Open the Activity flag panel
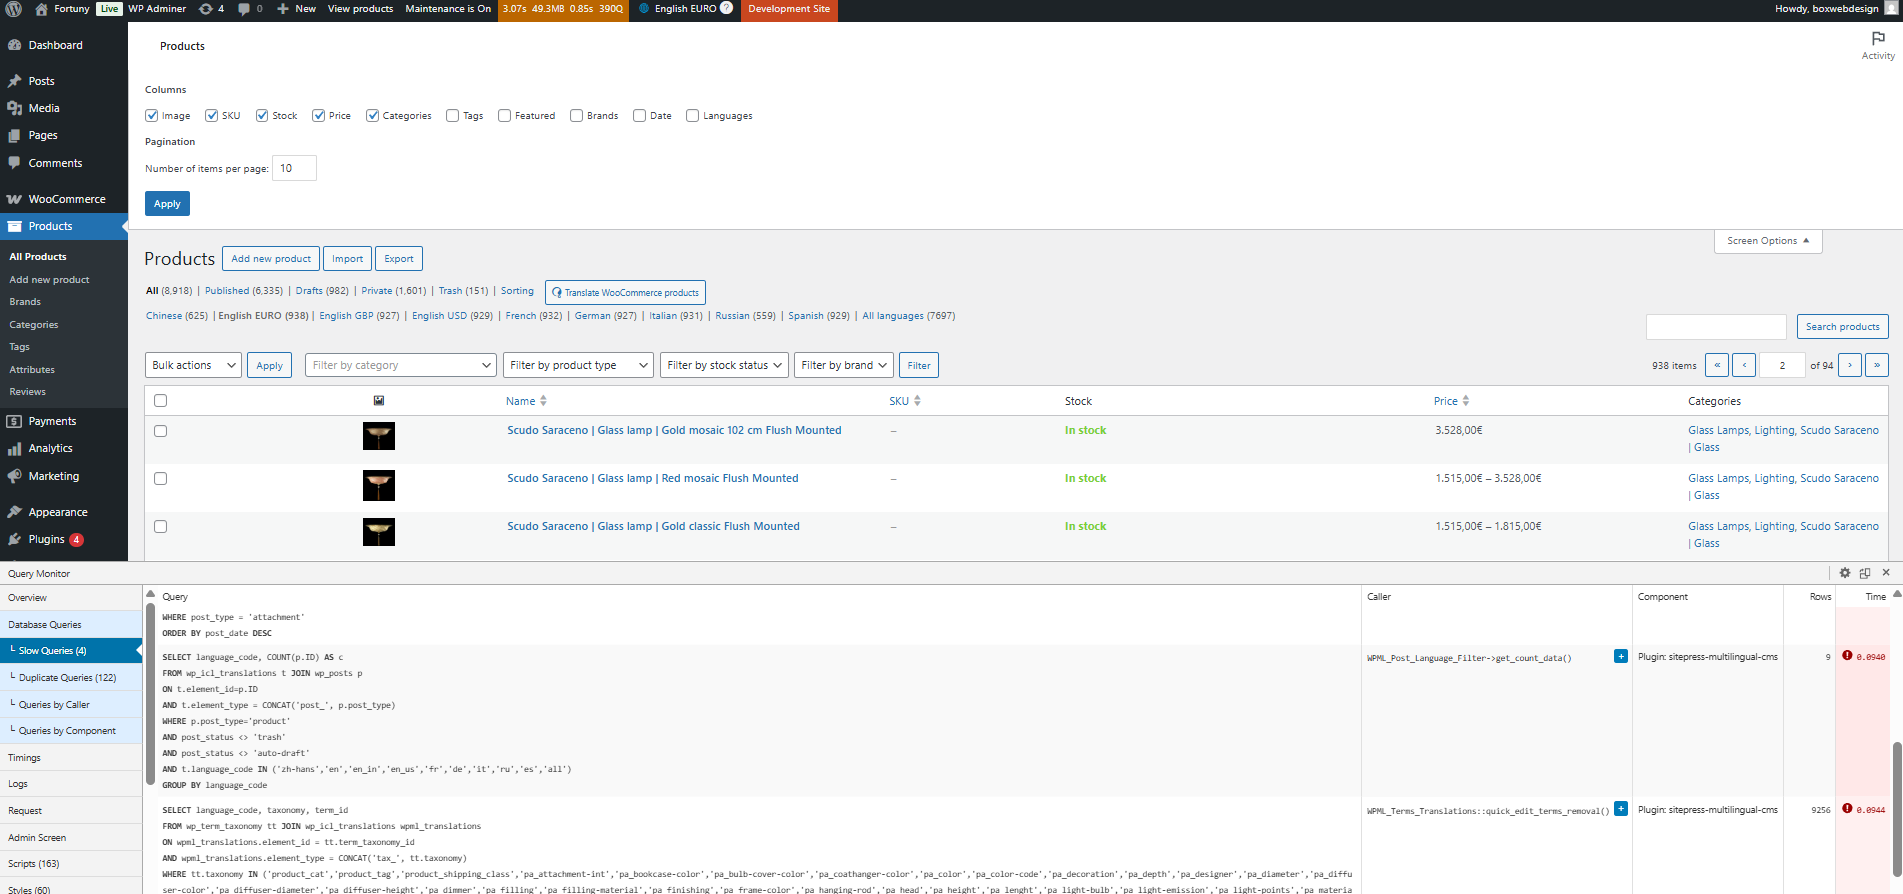The width and height of the screenshot is (1903, 894). tap(1877, 45)
